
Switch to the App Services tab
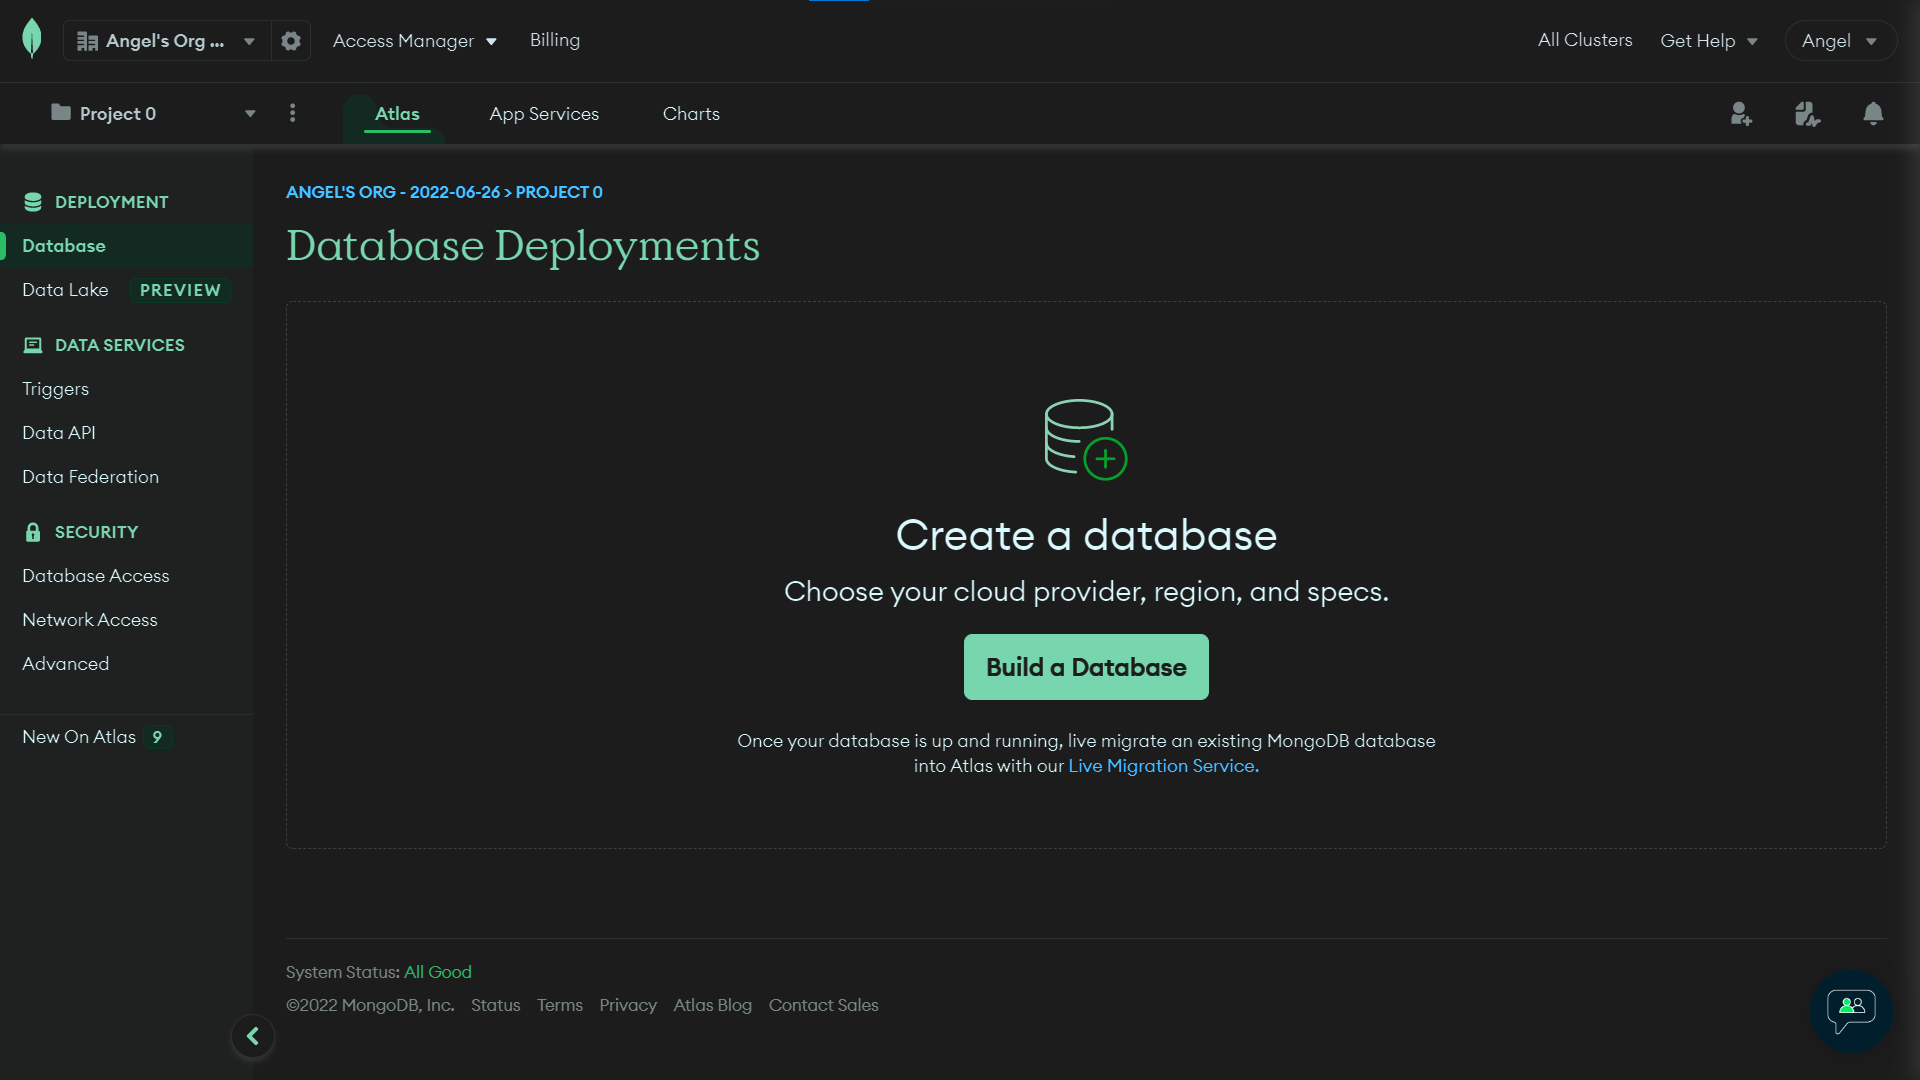pyautogui.click(x=543, y=113)
